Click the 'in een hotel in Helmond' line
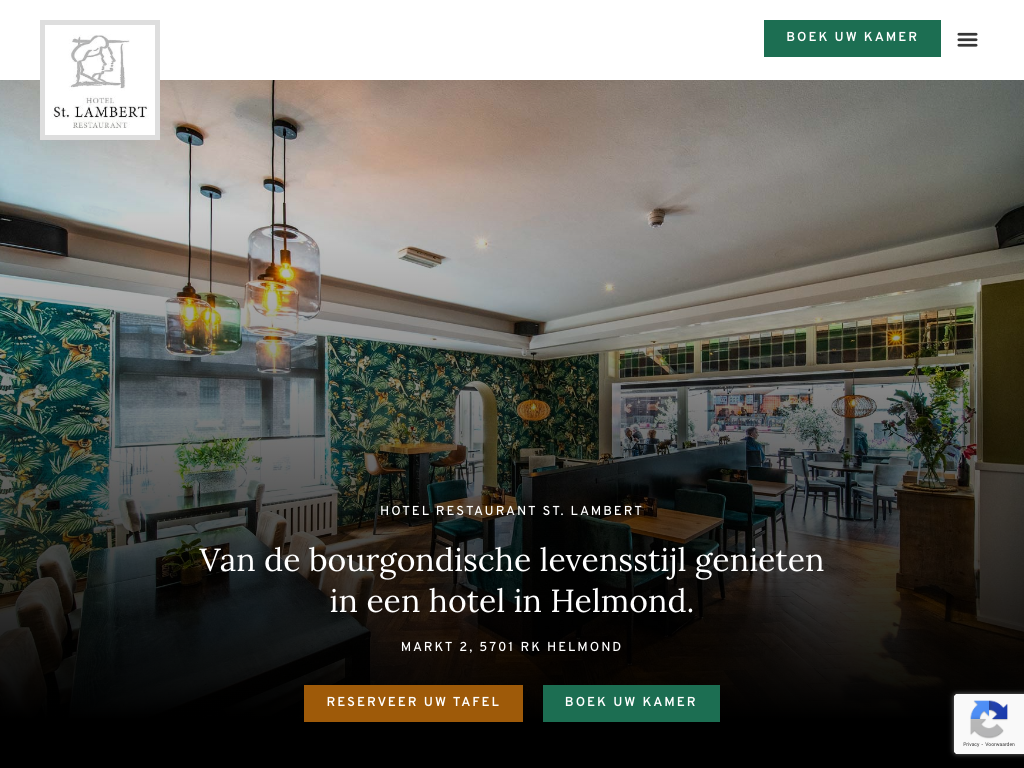1024x768 pixels. point(511,601)
